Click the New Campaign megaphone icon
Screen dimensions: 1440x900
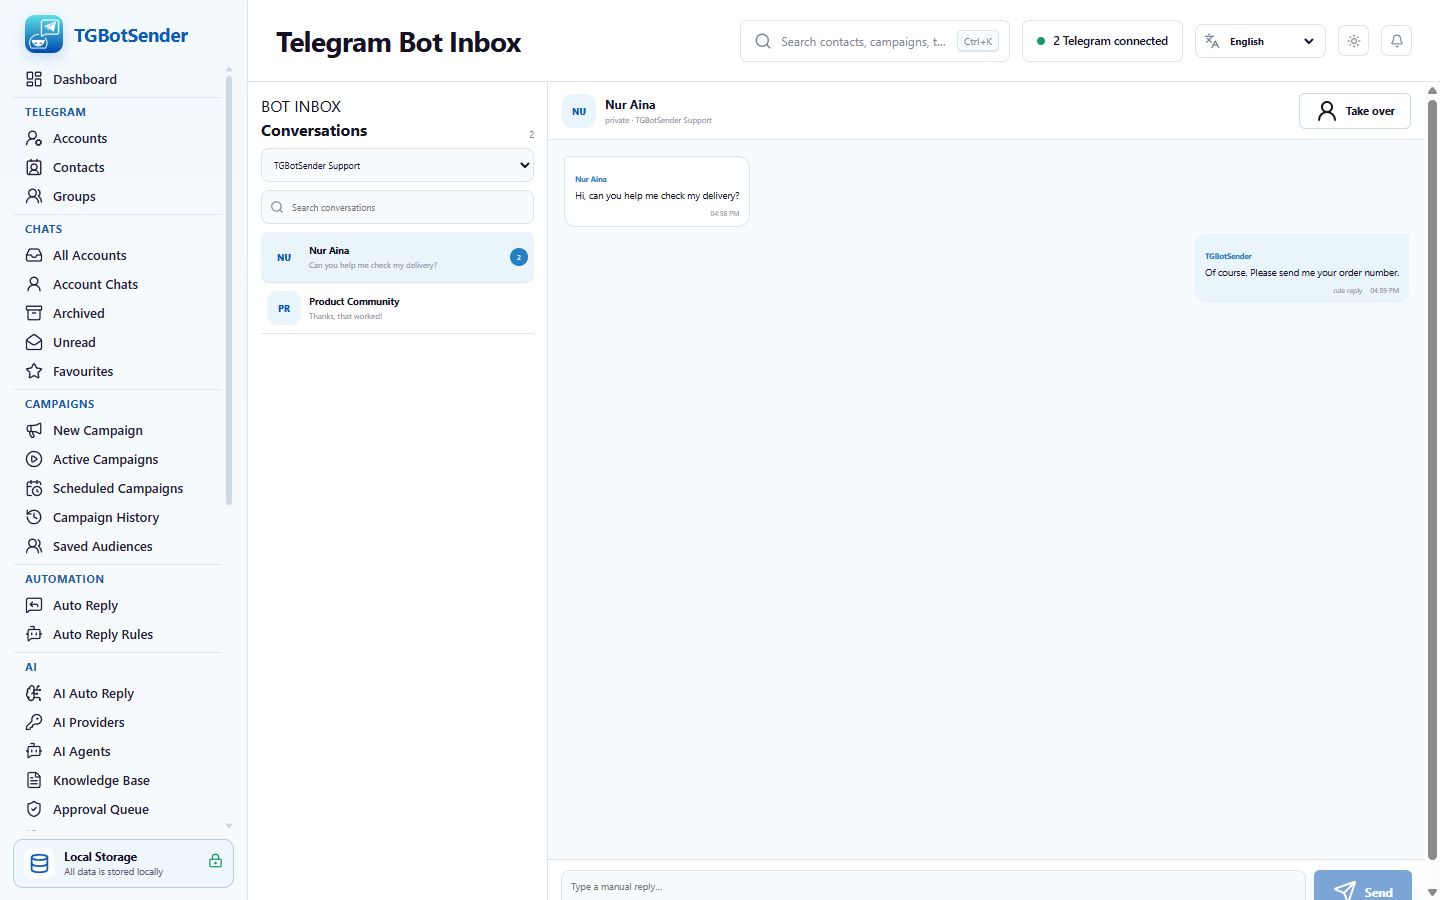34,430
